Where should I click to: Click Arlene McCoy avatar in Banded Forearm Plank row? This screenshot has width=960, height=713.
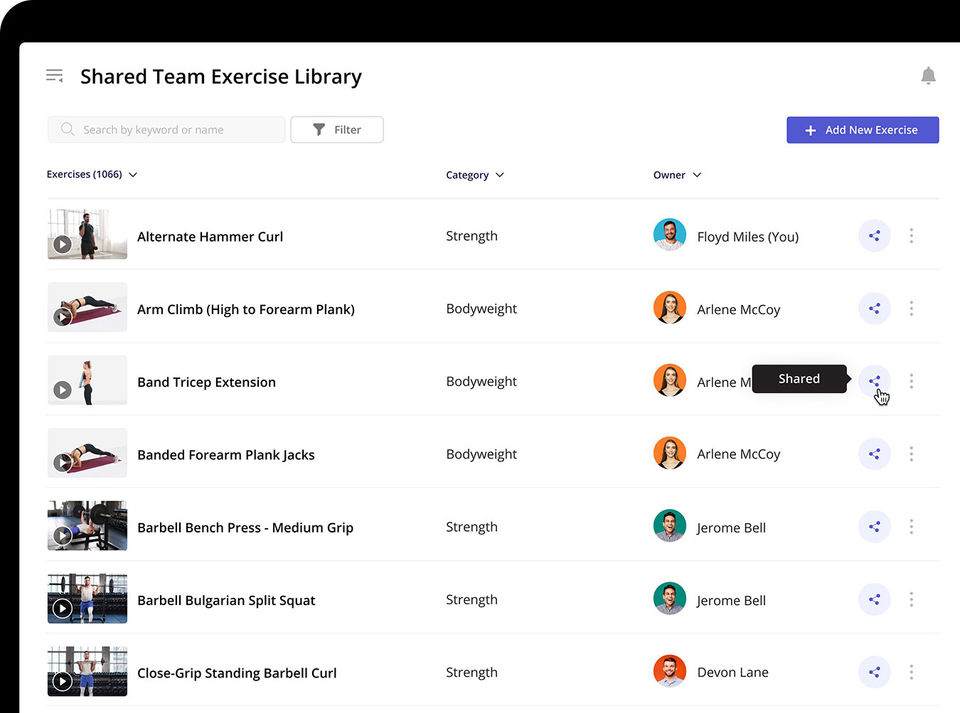tap(669, 454)
